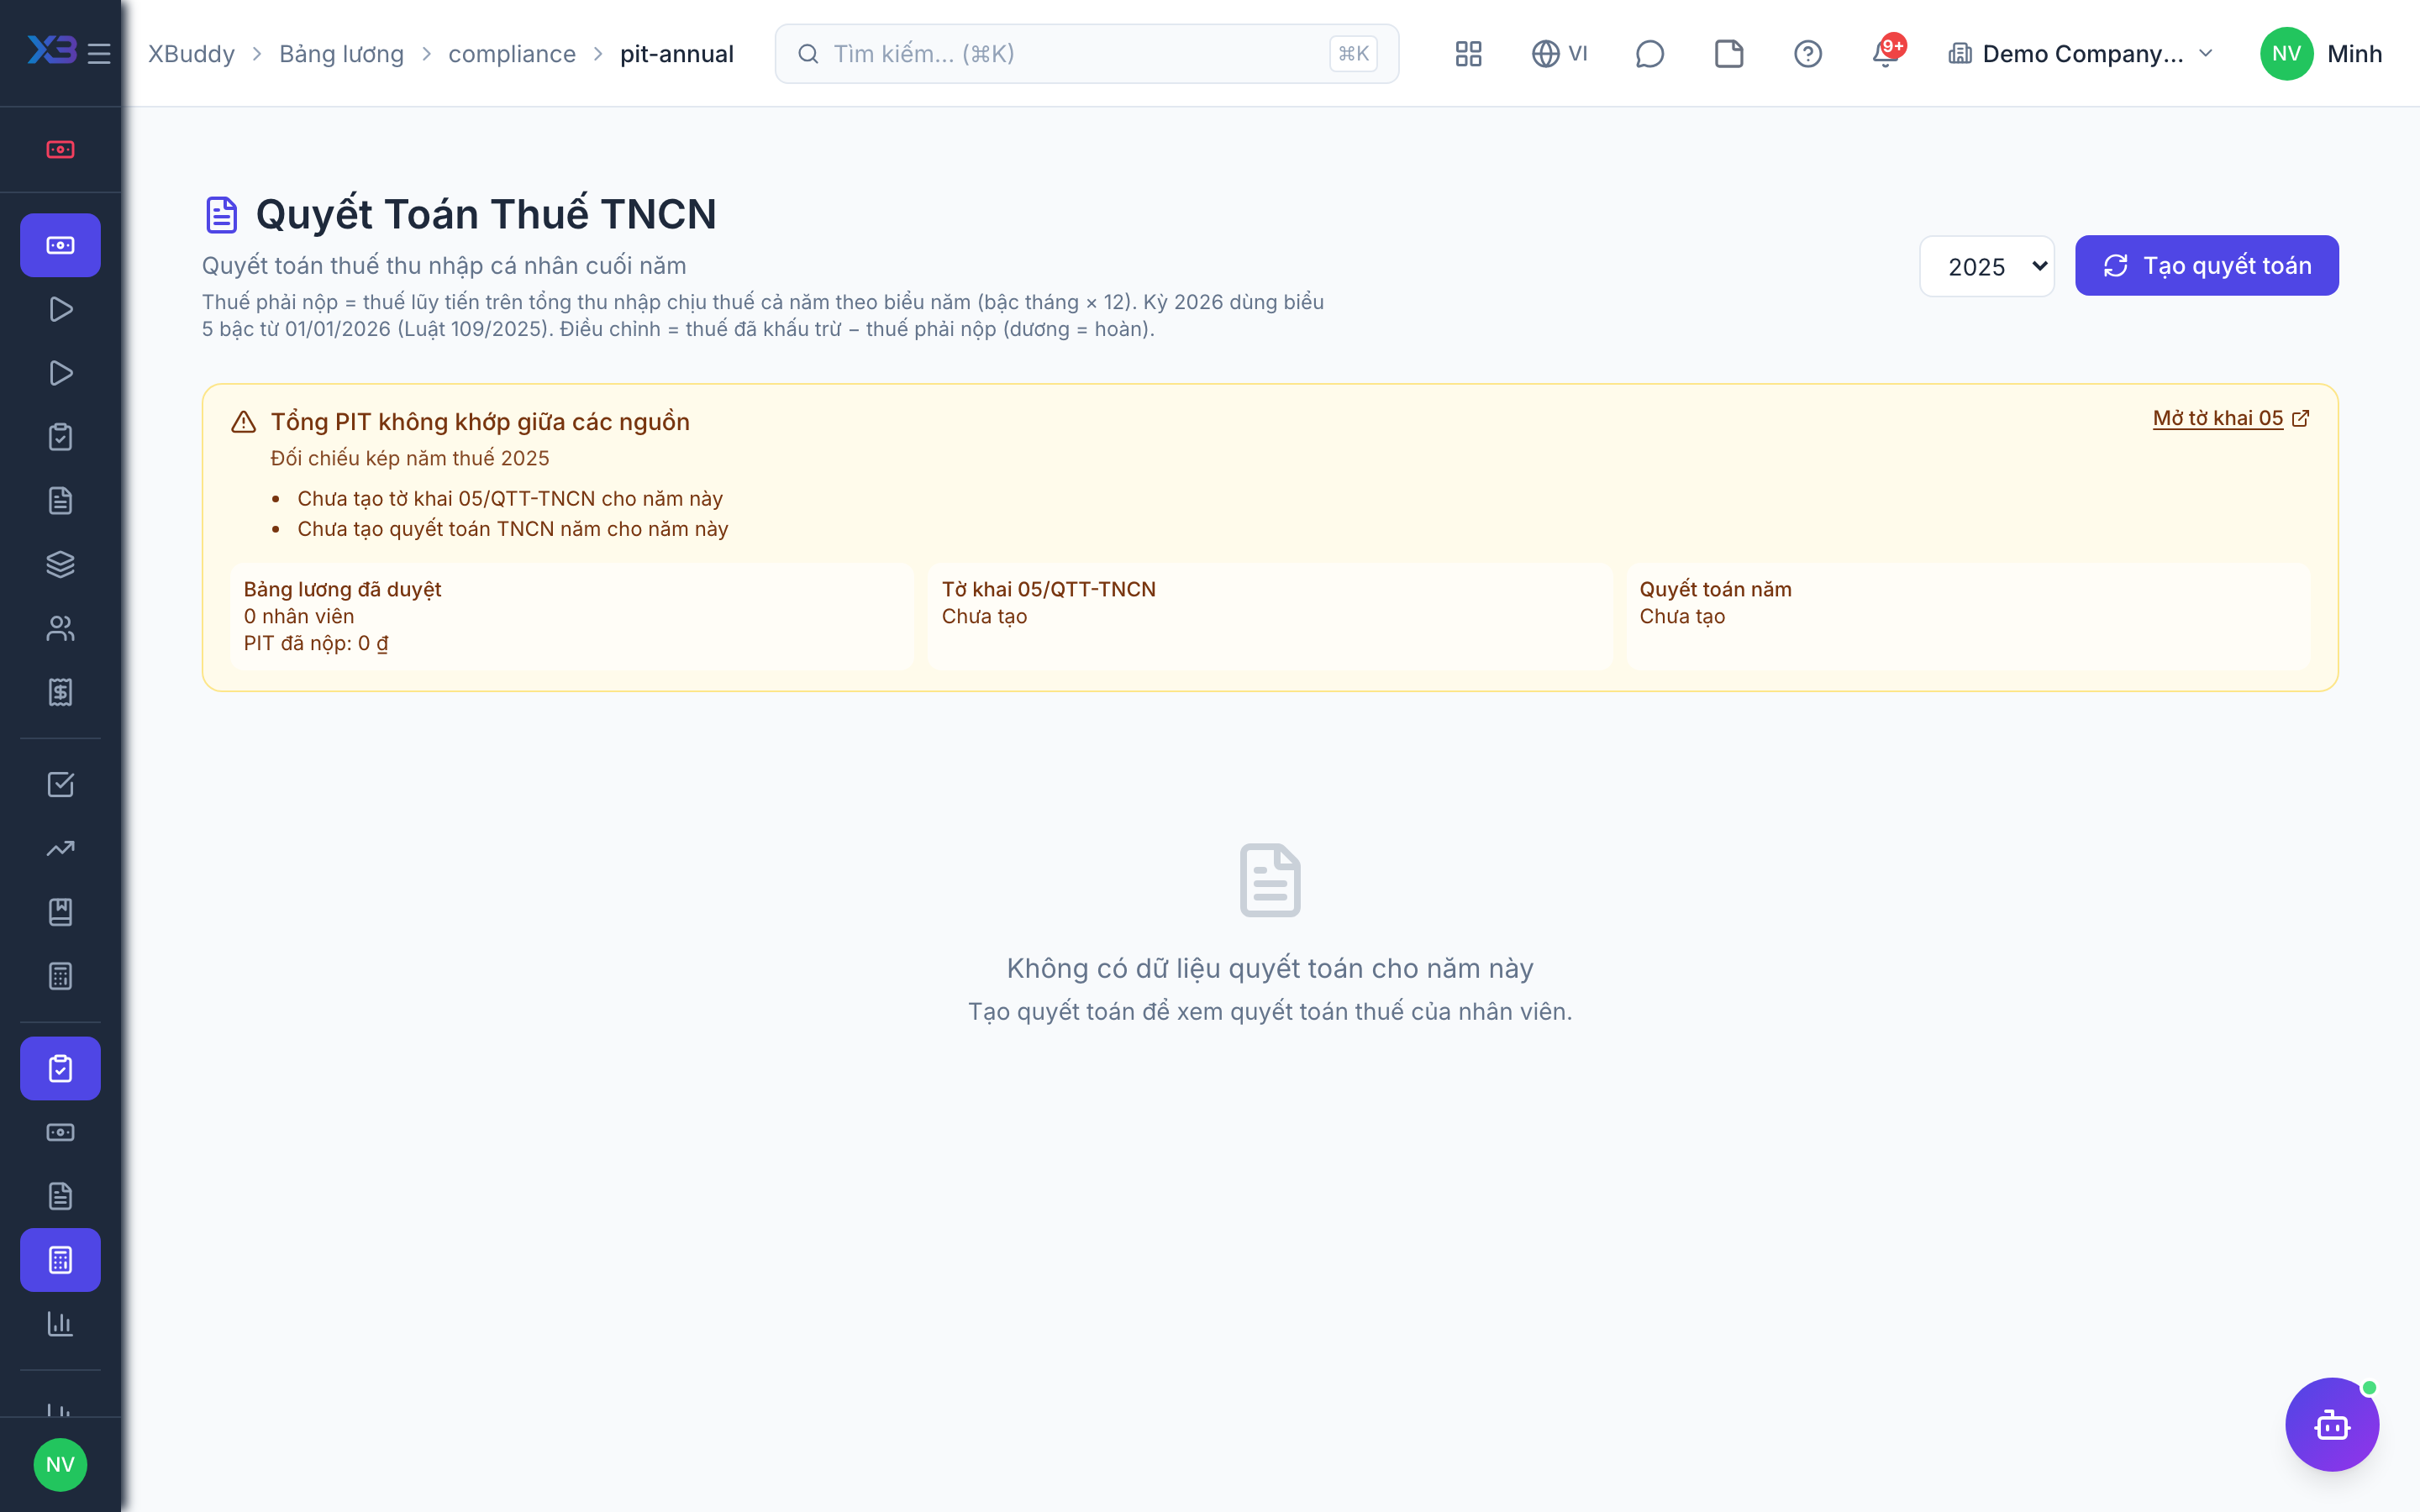Open the layers stack sidebar icon
The image size is (2420, 1512).
tap(60, 564)
